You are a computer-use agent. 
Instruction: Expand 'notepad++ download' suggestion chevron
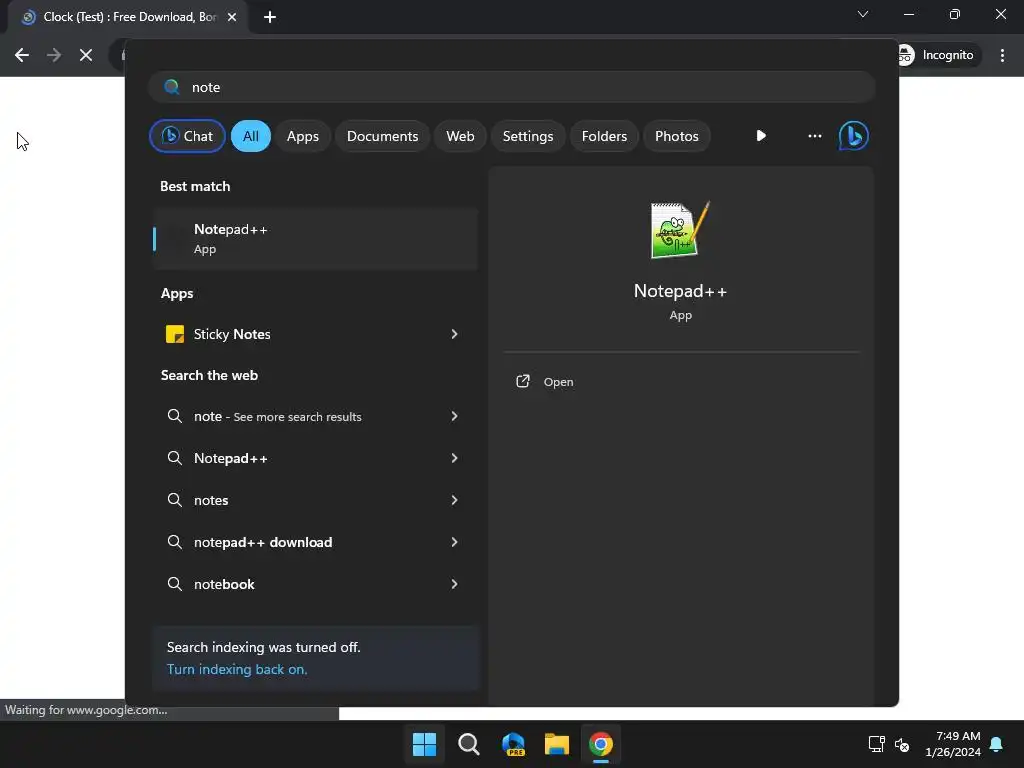(454, 542)
